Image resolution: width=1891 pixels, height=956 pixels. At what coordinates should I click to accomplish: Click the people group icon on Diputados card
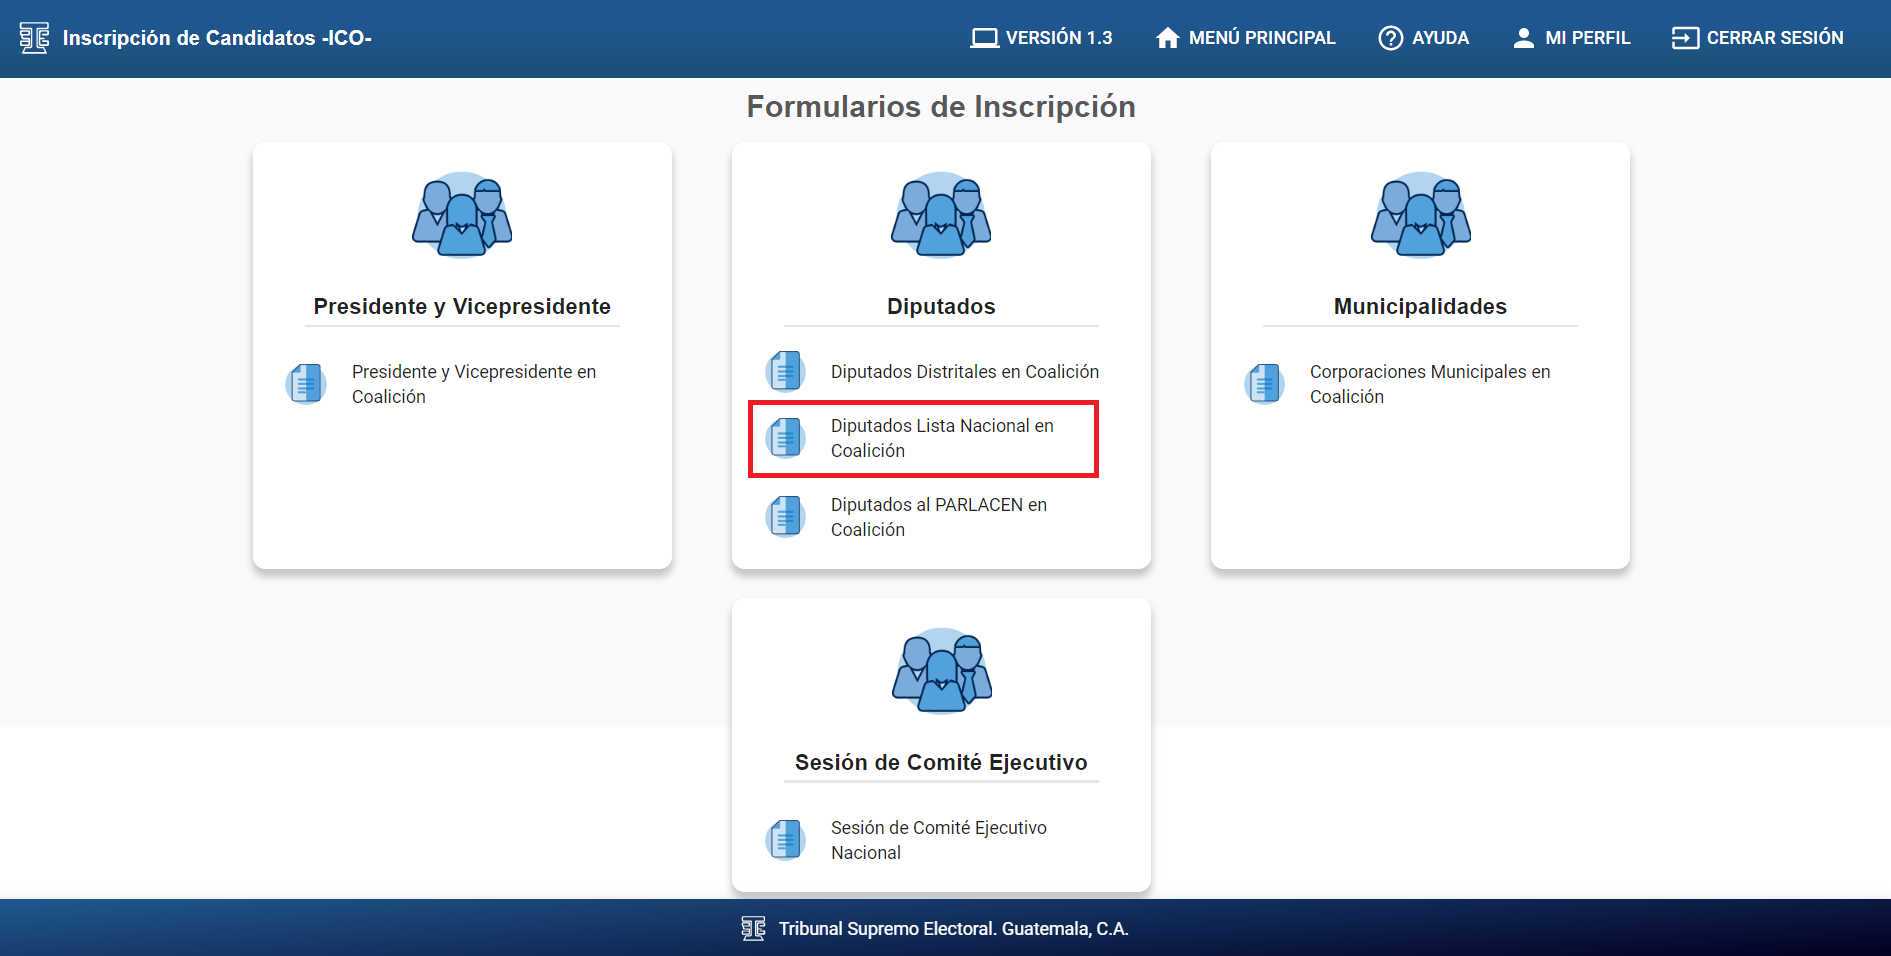[x=941, y=215]
